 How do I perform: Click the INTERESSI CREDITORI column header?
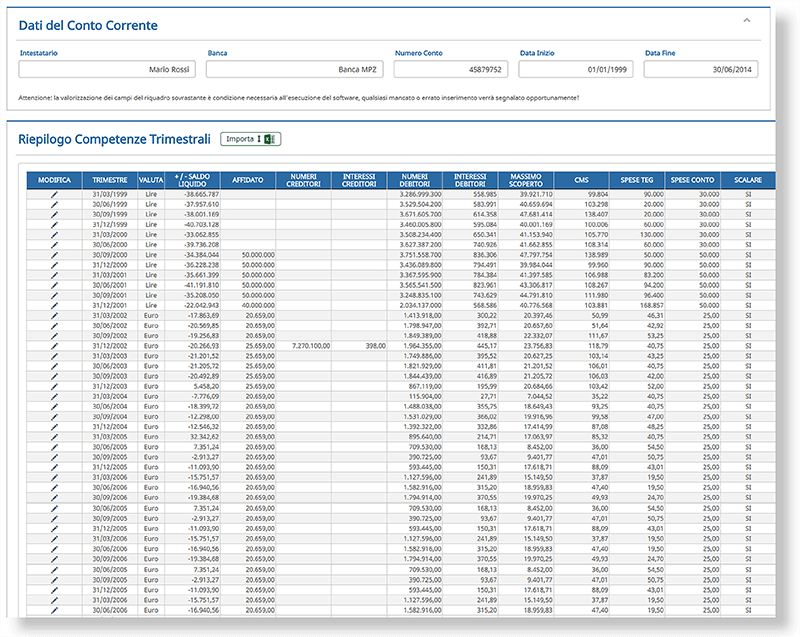point(359,180)
